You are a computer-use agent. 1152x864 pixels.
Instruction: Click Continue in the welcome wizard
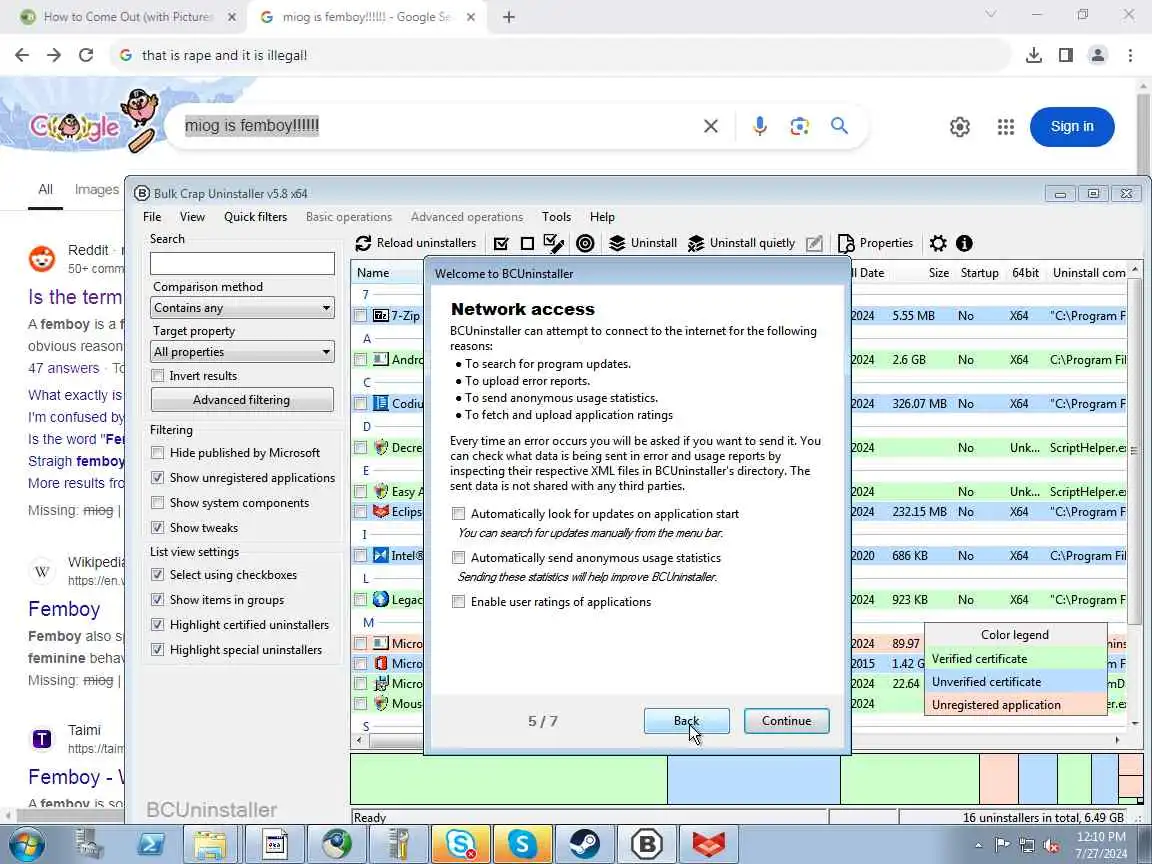(786, 721)
